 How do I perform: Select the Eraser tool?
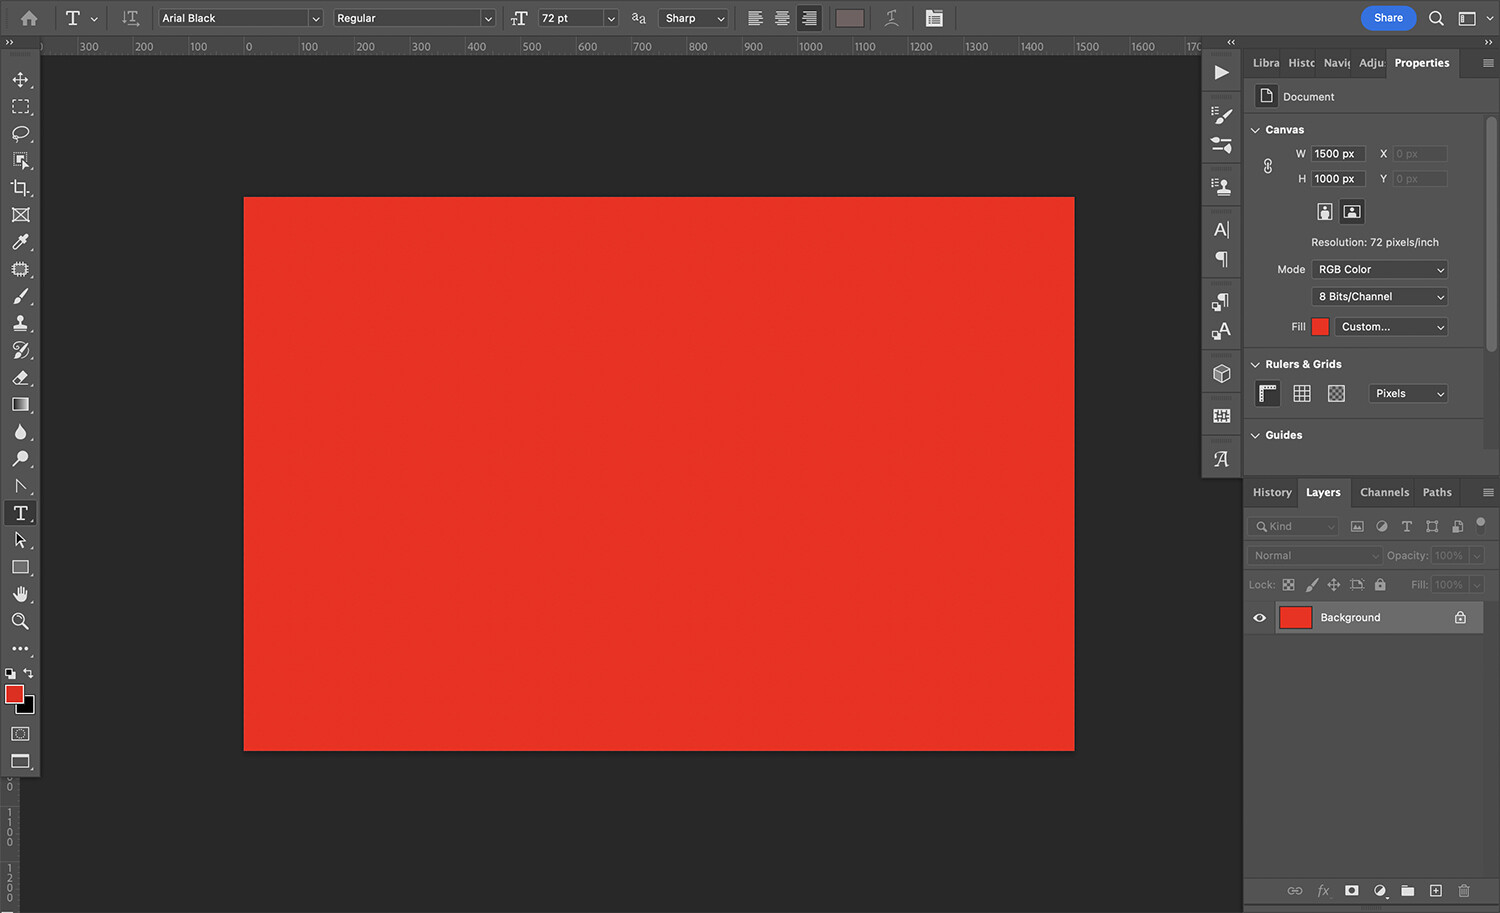click(20, 378)
